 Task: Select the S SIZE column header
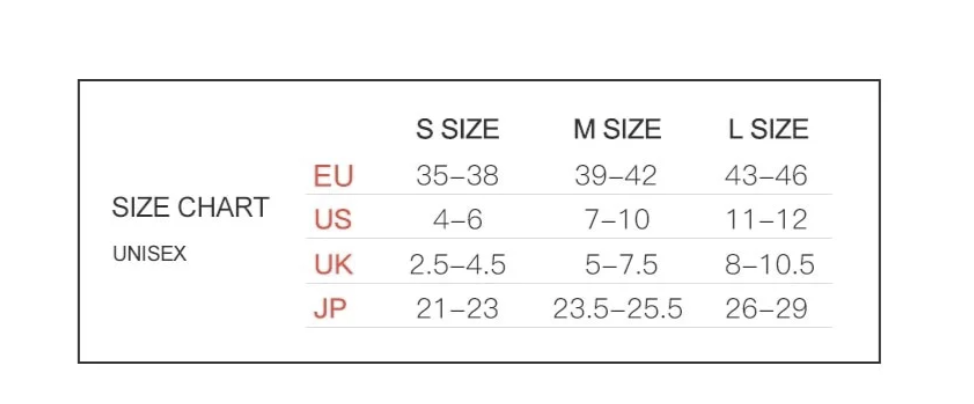click(458, 129)
